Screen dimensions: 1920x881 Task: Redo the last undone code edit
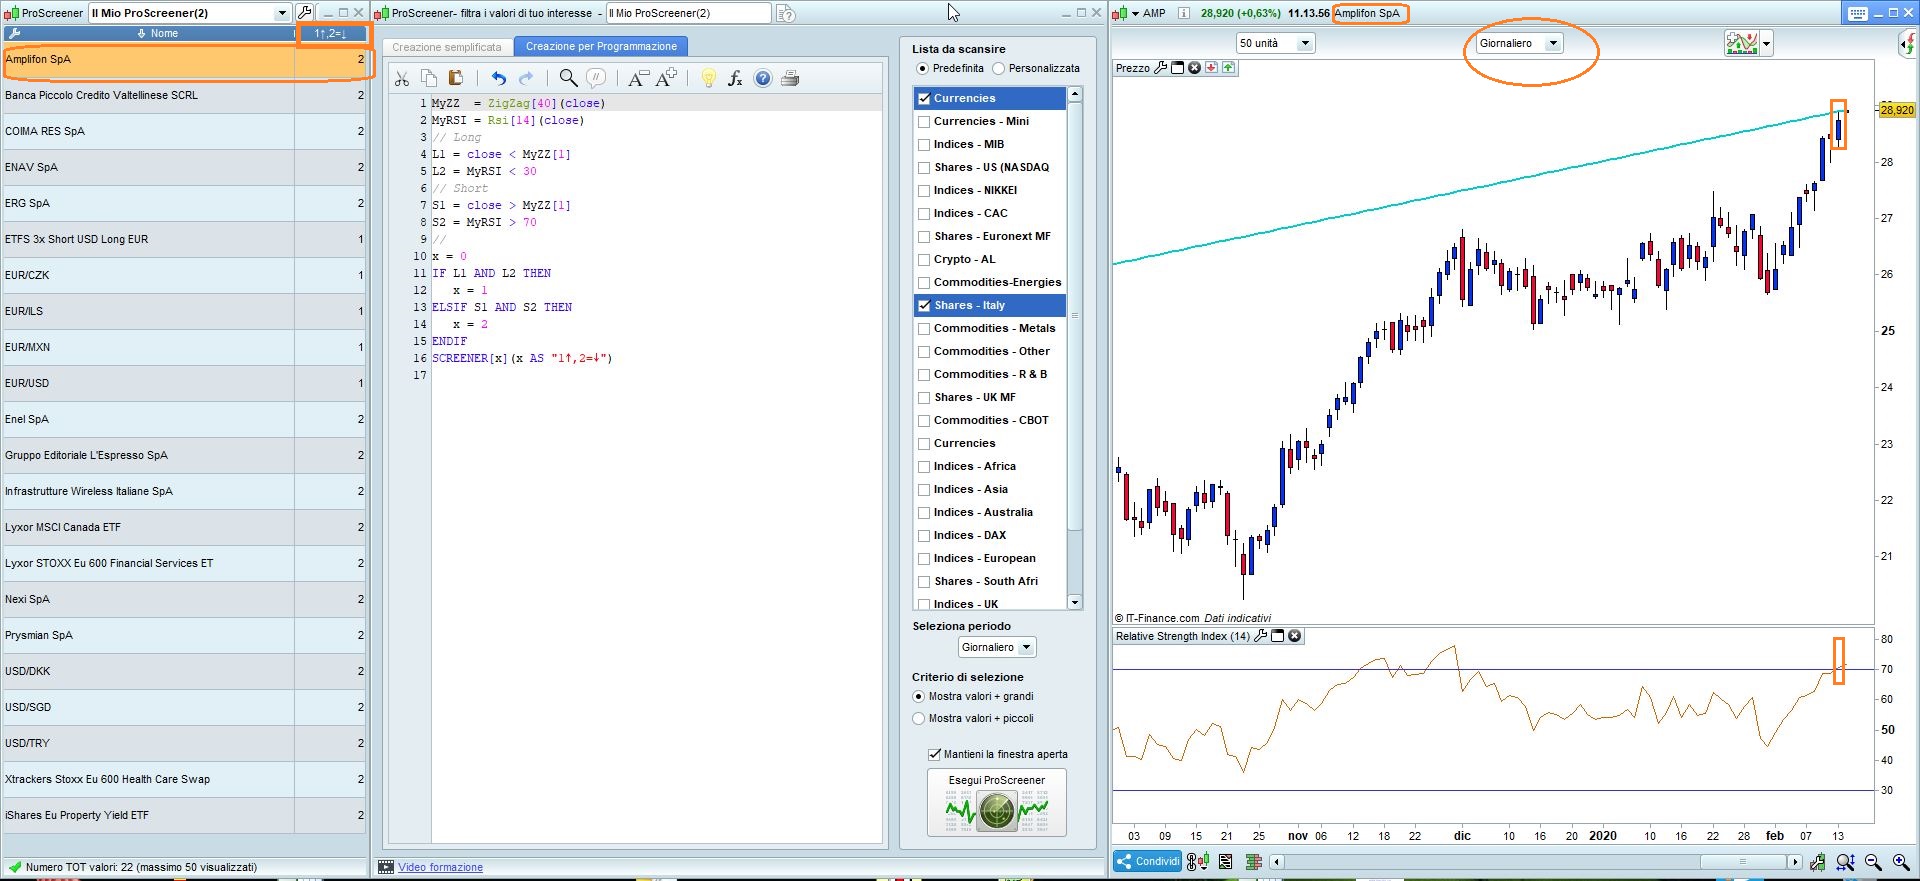pyautogui.click(x=526, y=79)
